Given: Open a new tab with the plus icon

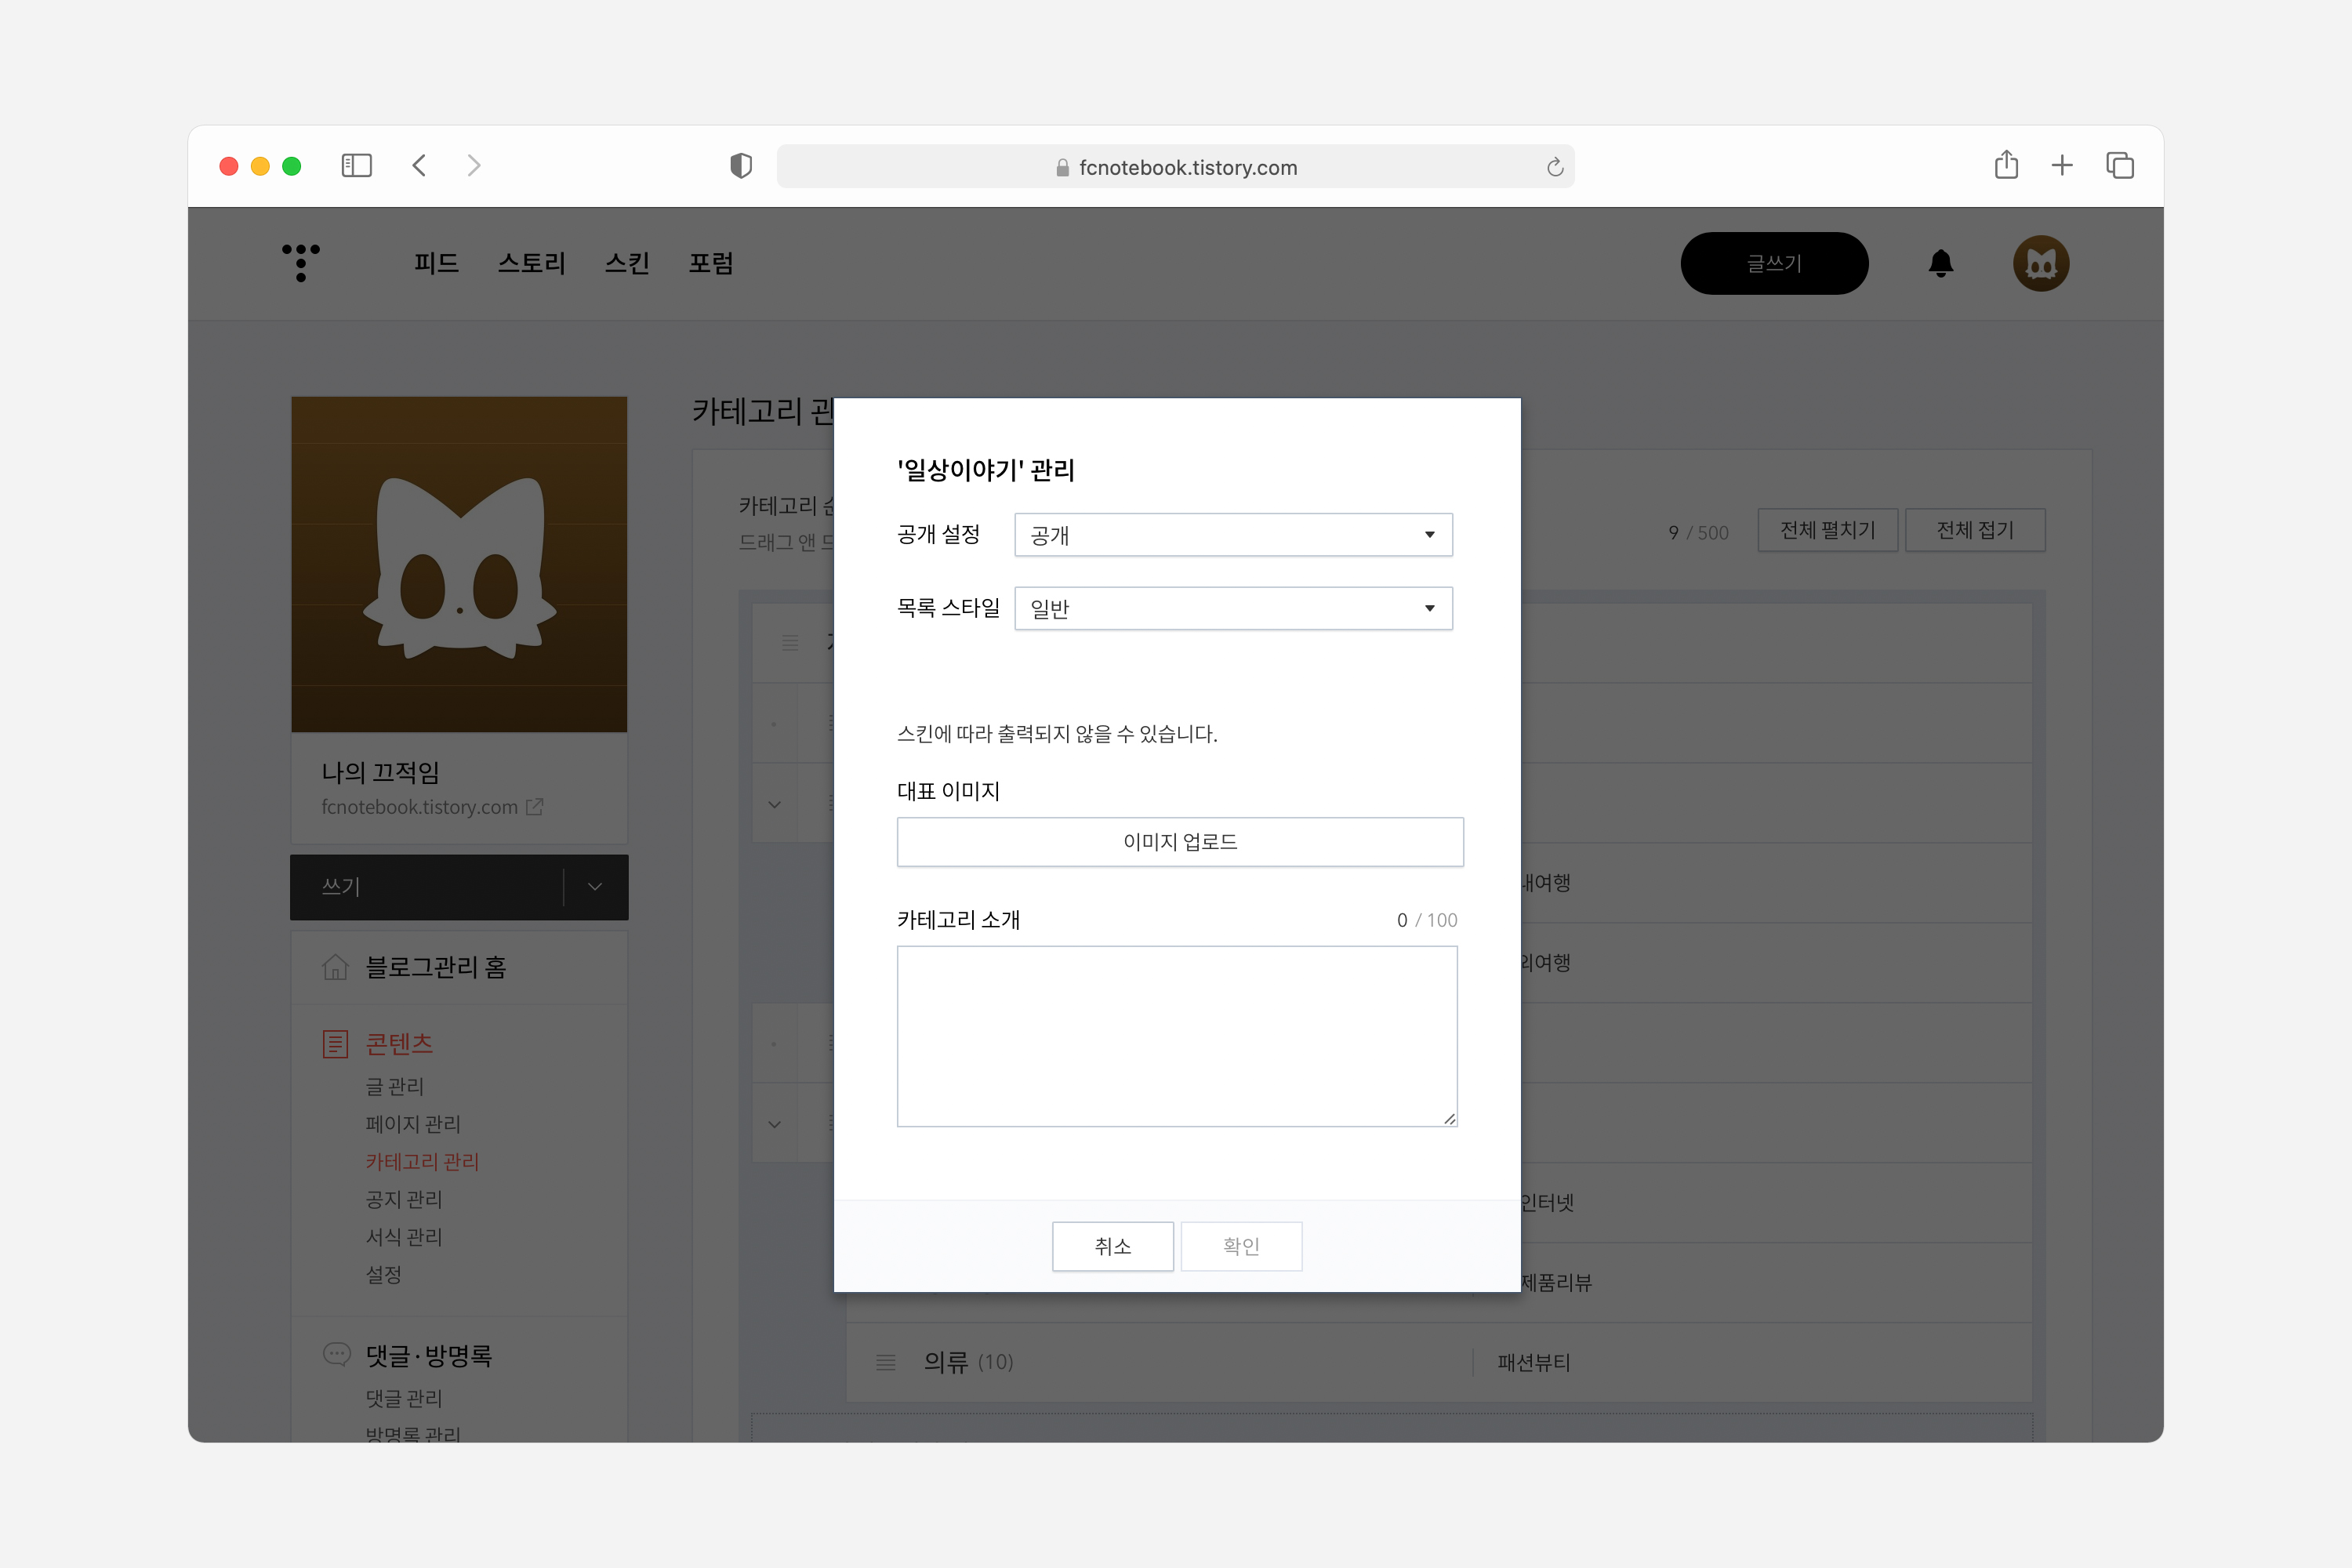Looking at the screenshot, I should 2062,165.
